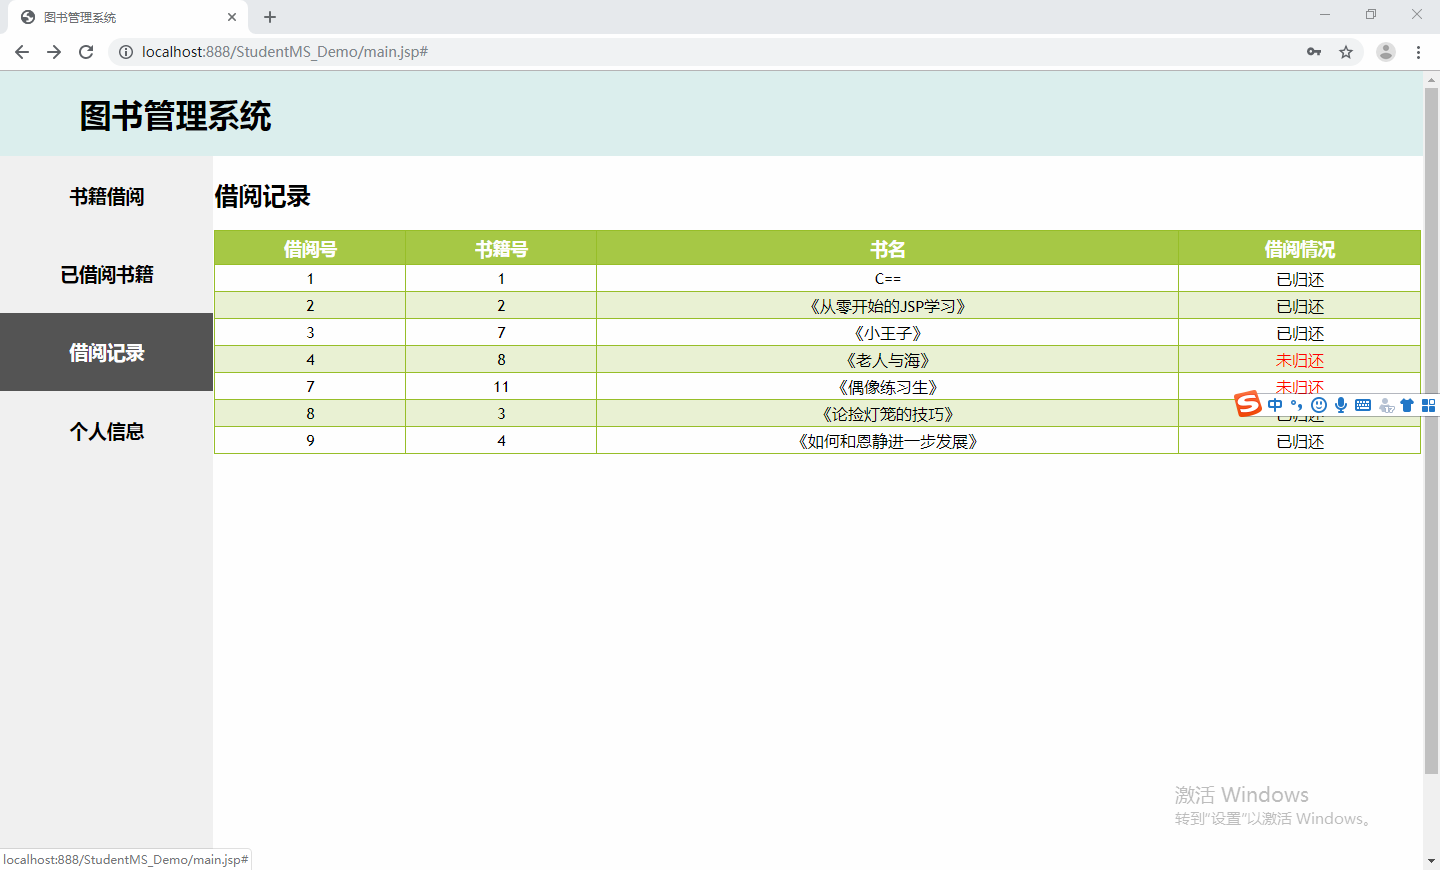This screenshot has width=1440, height=889.
Task: Click the vertical scrollbar thumb
Action: click(1431, 430)
